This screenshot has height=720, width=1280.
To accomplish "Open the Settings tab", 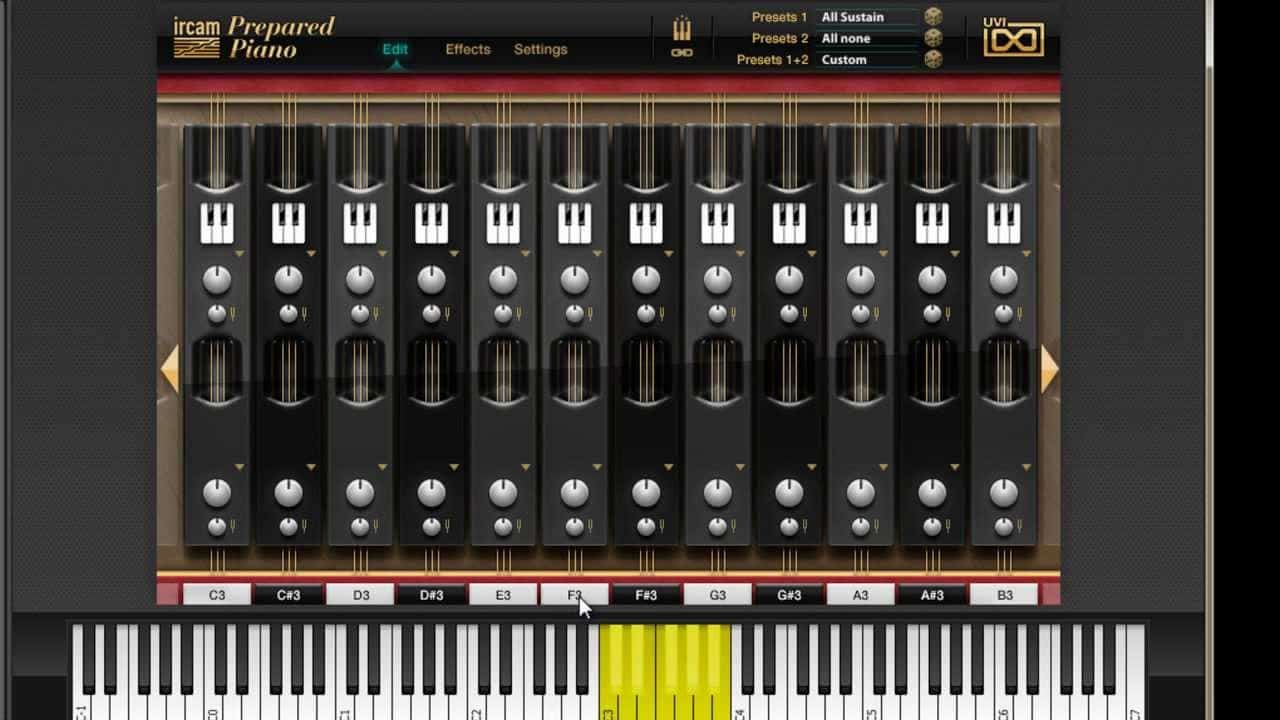I will click(x=540, y=49).
